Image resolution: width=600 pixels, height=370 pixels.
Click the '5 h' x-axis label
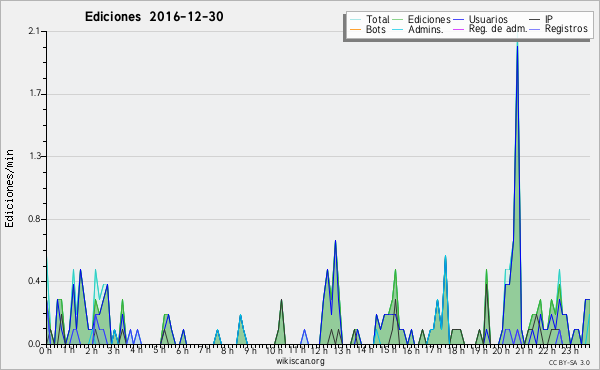[159, 350]
